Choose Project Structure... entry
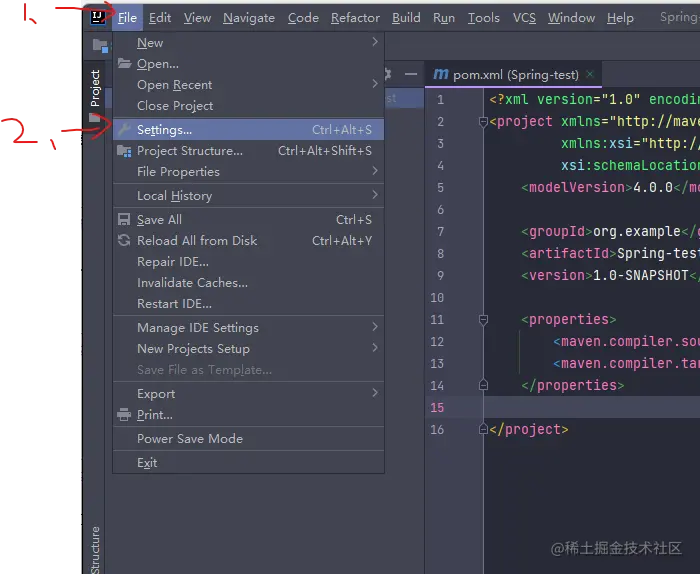 point(248,151)
